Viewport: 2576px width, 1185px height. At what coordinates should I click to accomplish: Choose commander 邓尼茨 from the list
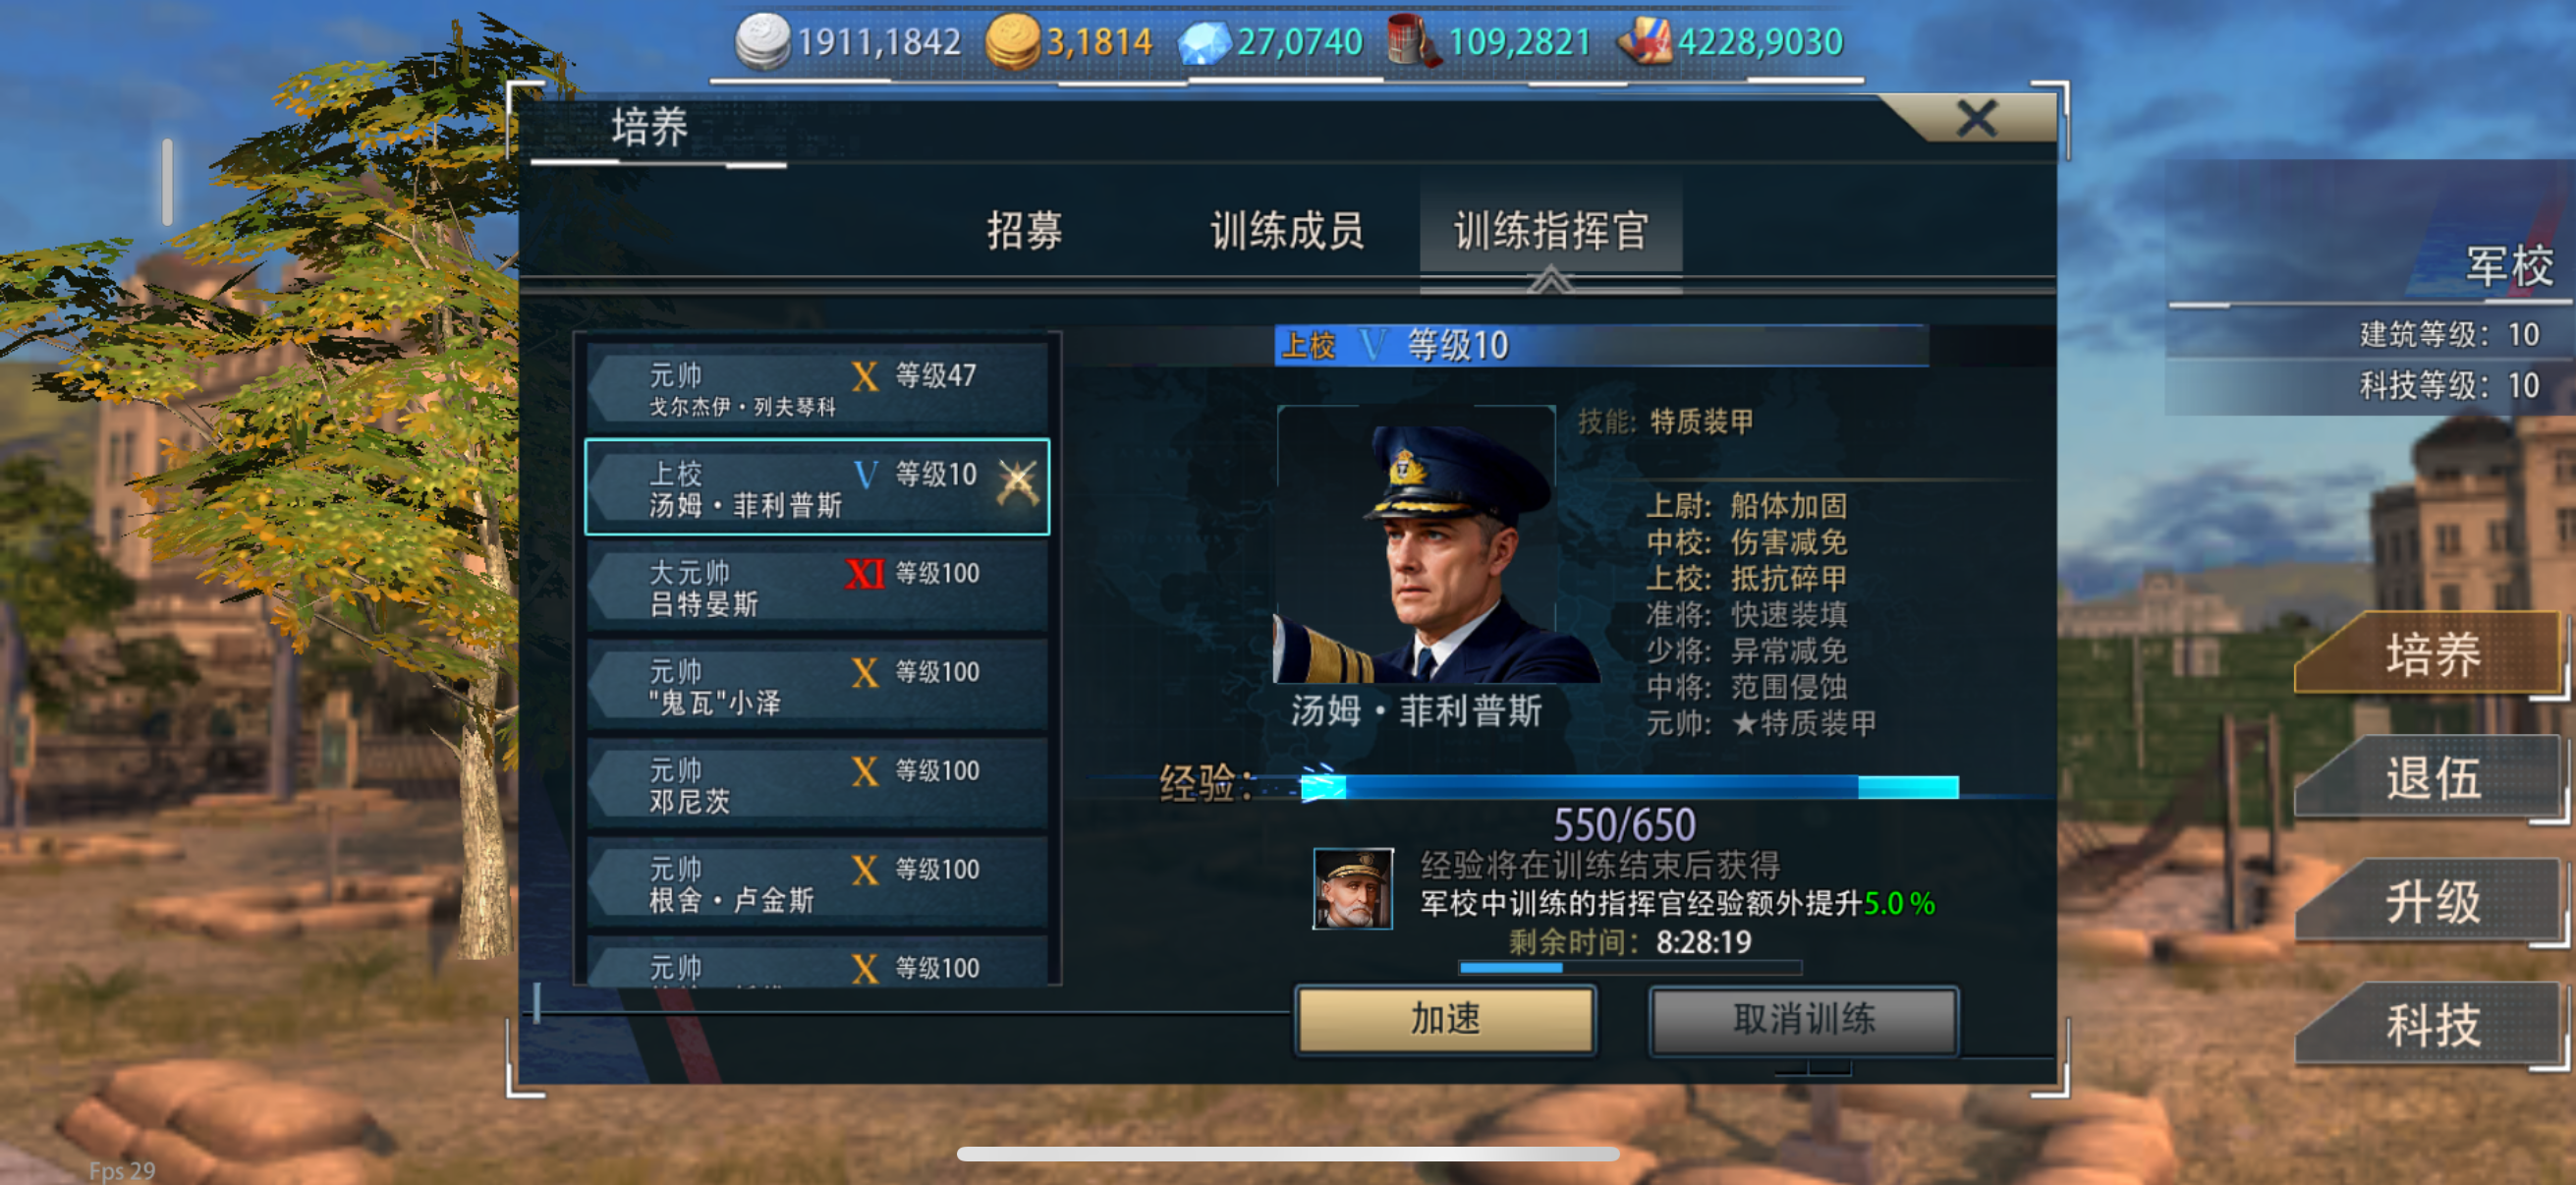click(817, 784)
